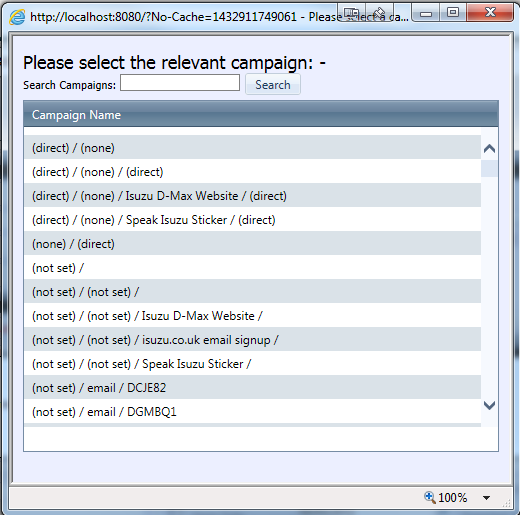520x515 pixels.
Task: Select (not set) / email / DCJE82 campaign
Action: (x=252, y=387)
